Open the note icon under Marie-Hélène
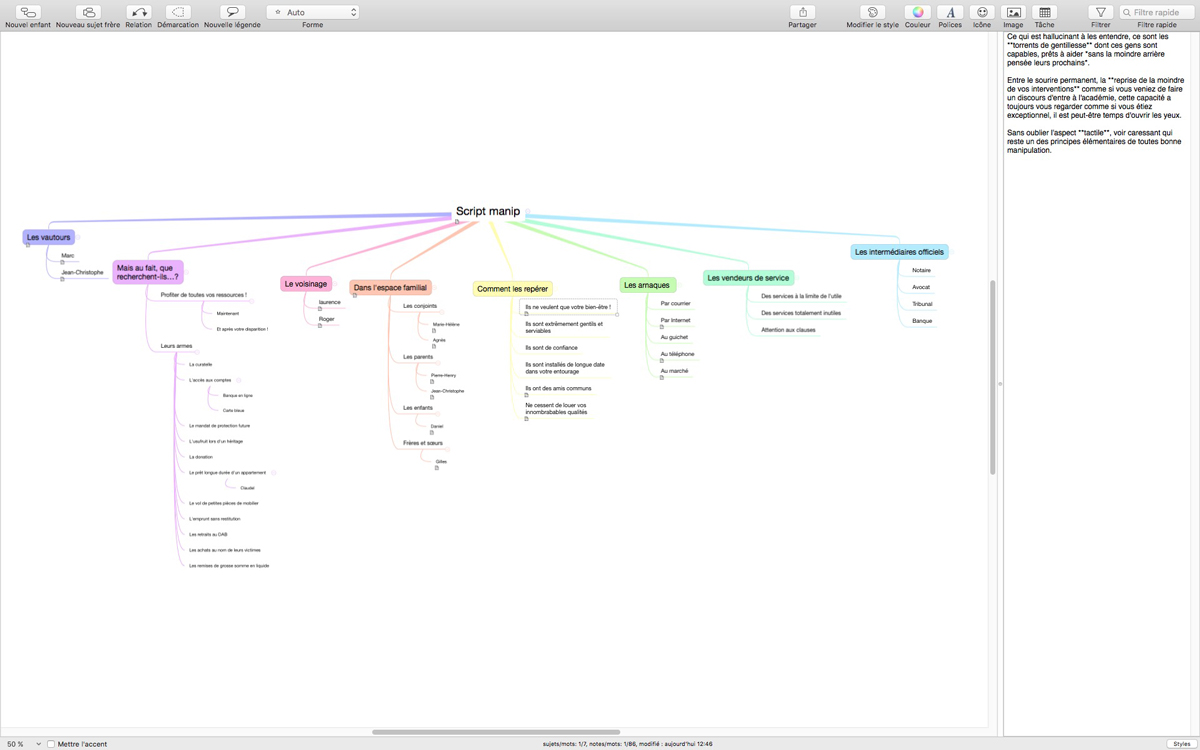 (x=434, y=331)
